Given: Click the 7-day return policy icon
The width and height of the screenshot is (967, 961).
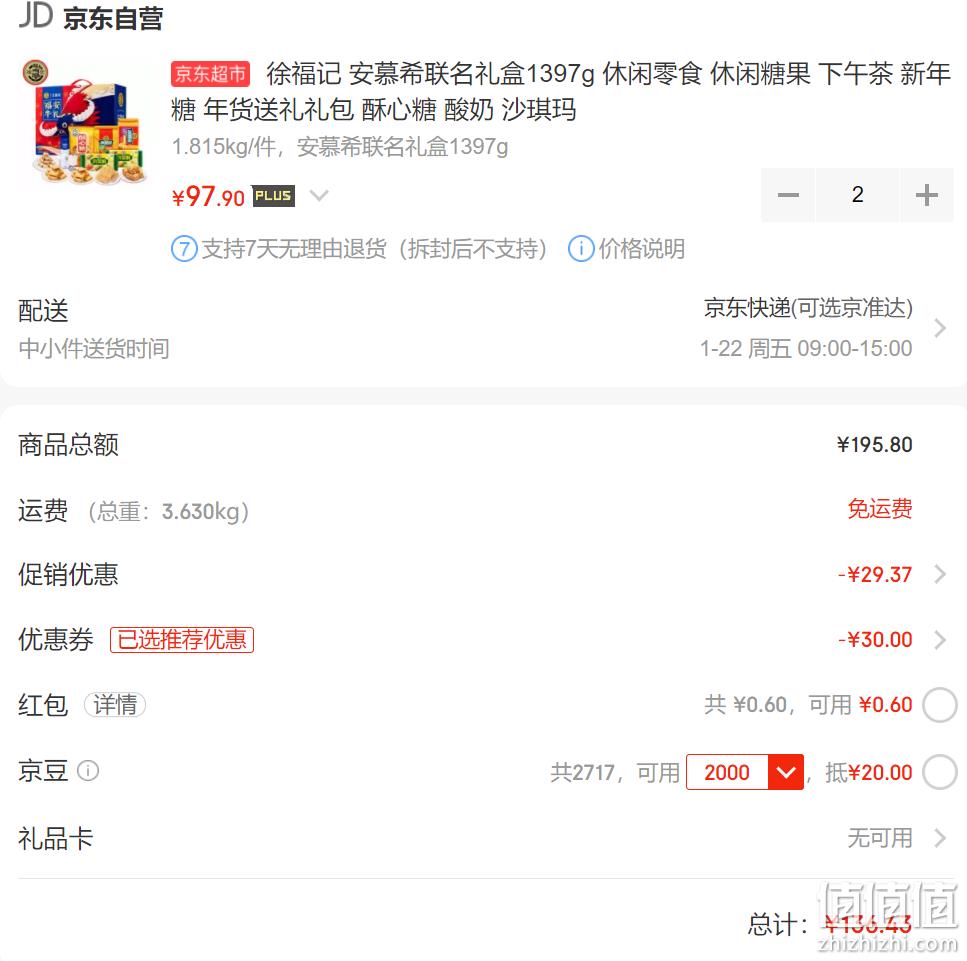Looking at the screenshot, I should (184, 249).
